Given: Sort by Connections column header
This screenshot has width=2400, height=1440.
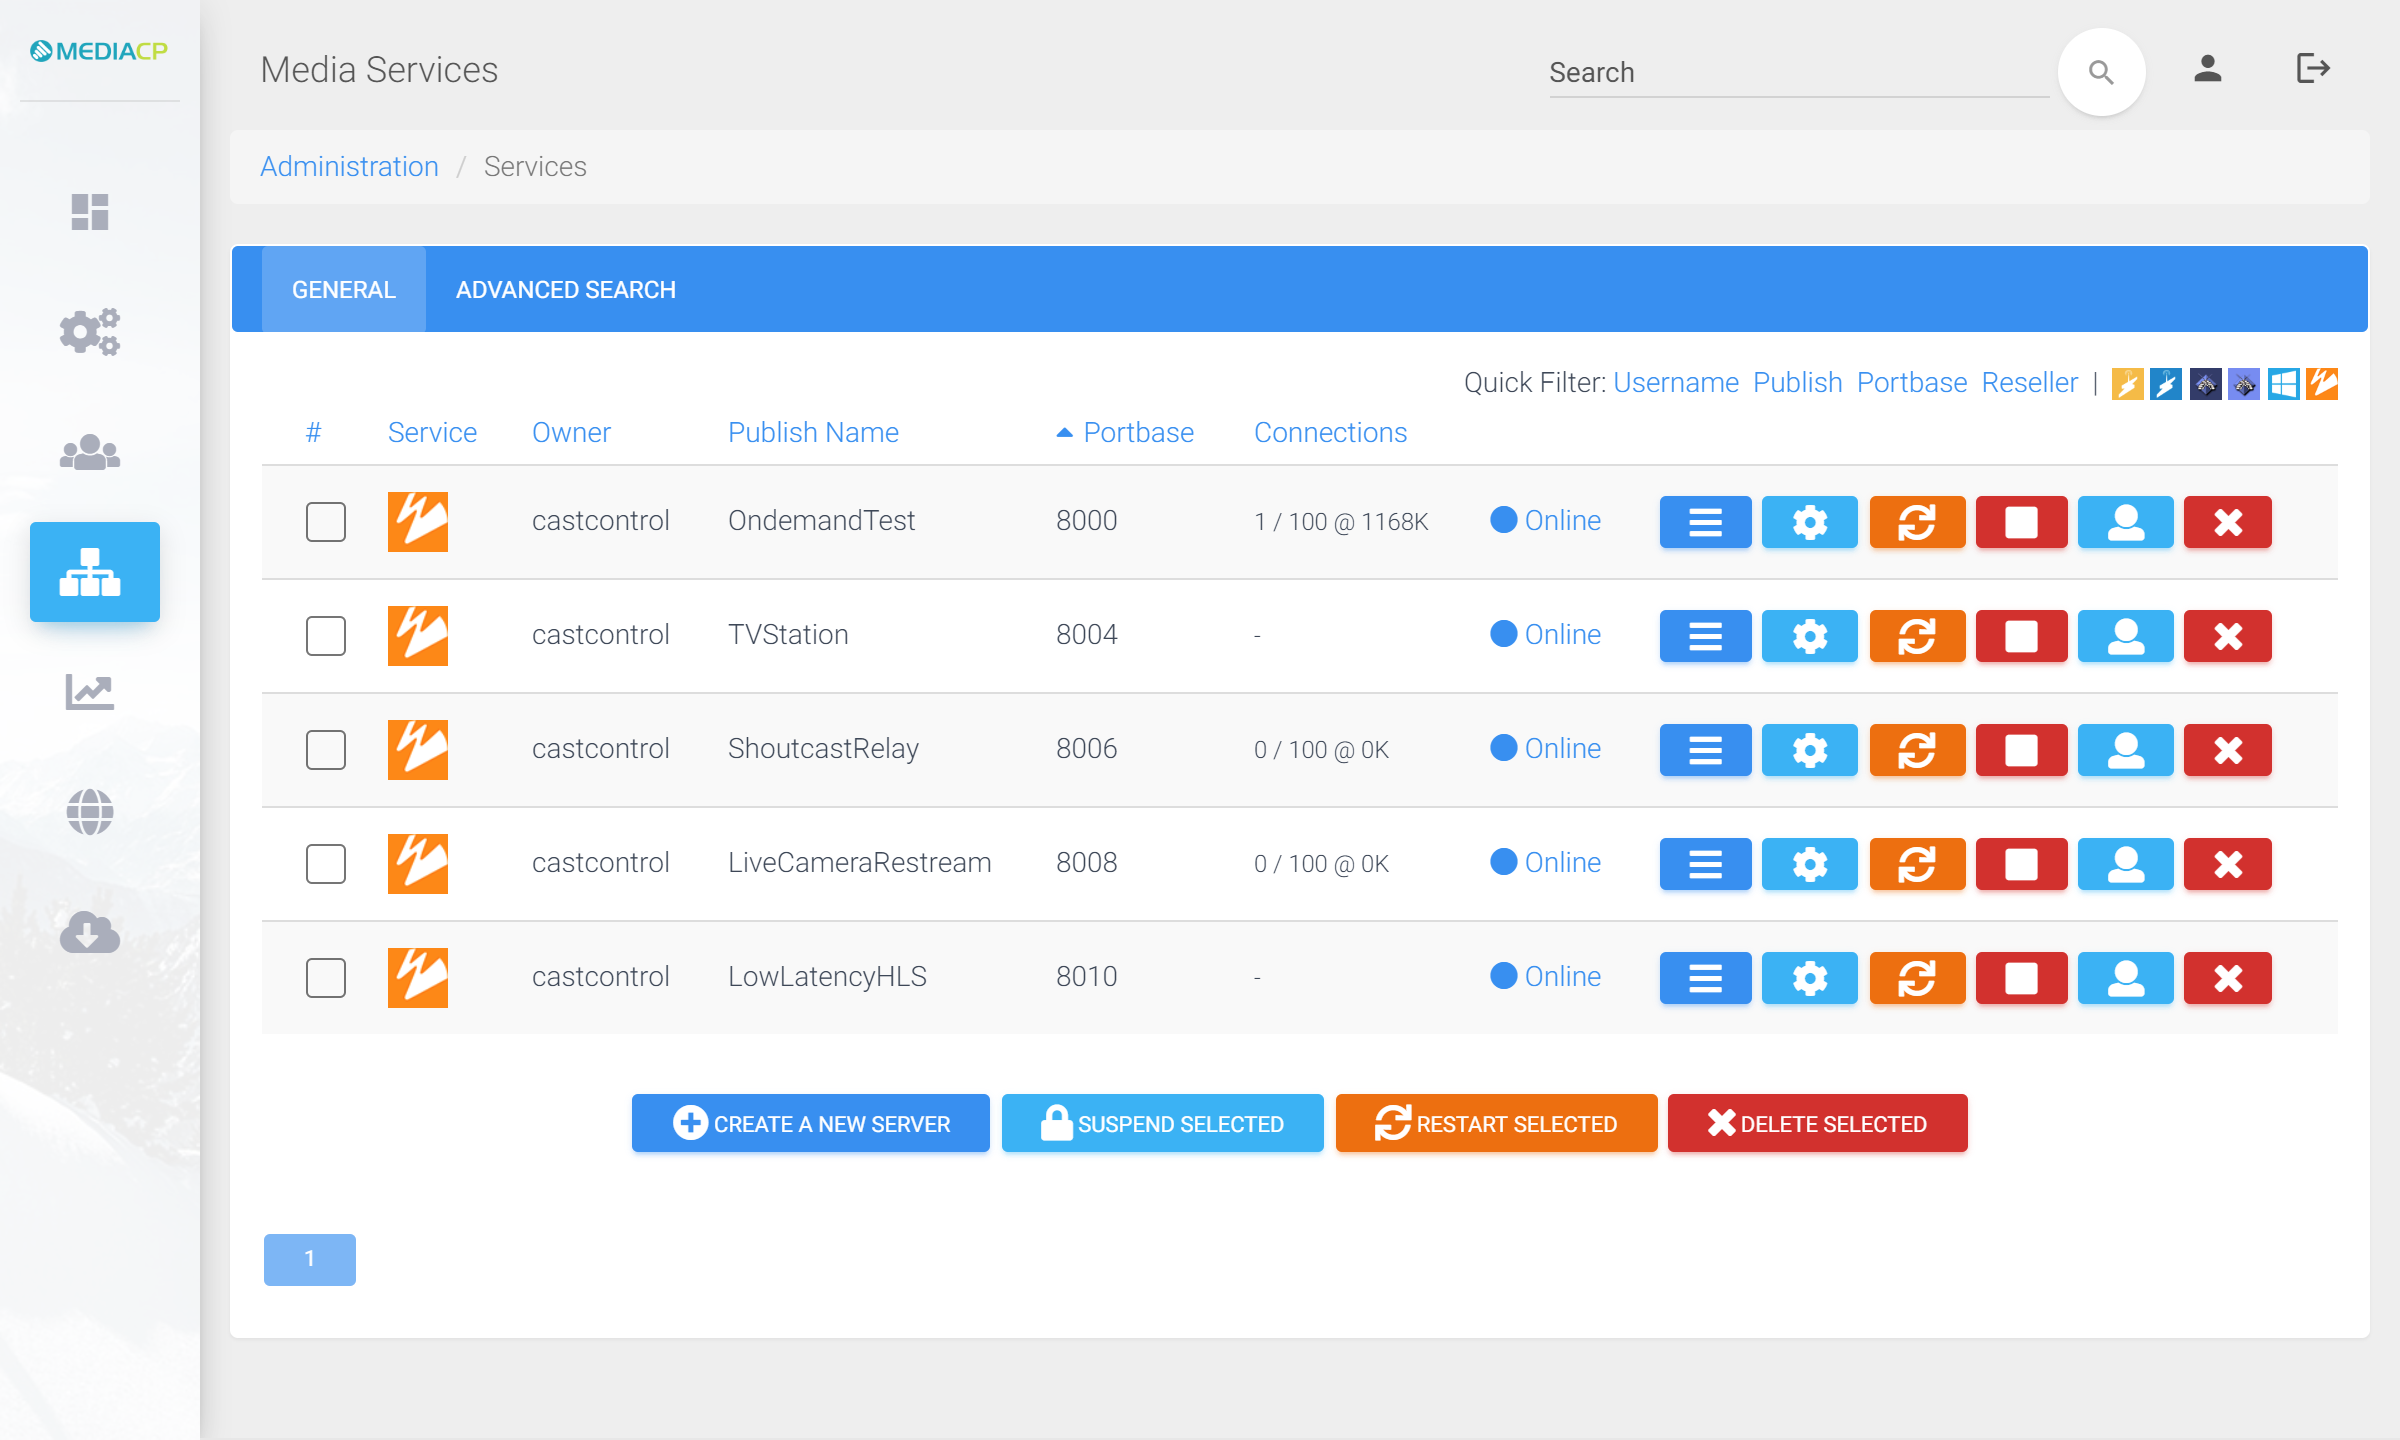Looking at the screenshot, I should click(1330, 433).
